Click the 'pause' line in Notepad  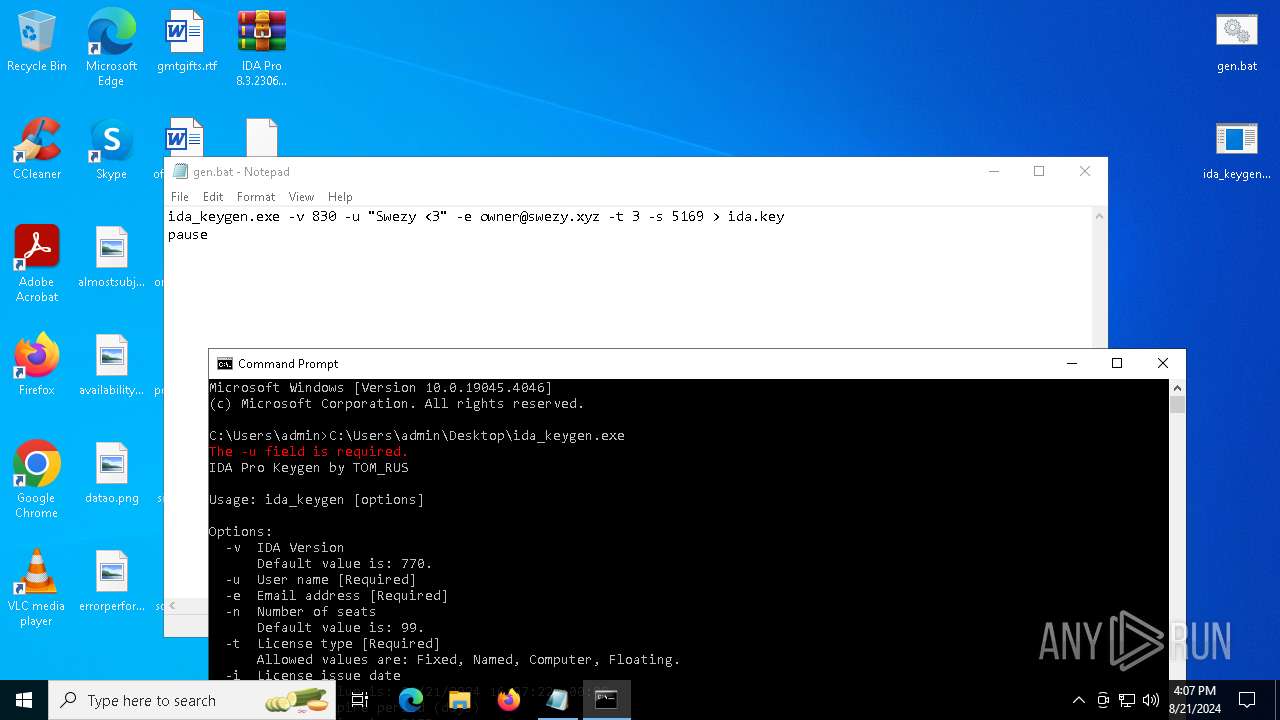pyautogui.click(x=188, y=235)
